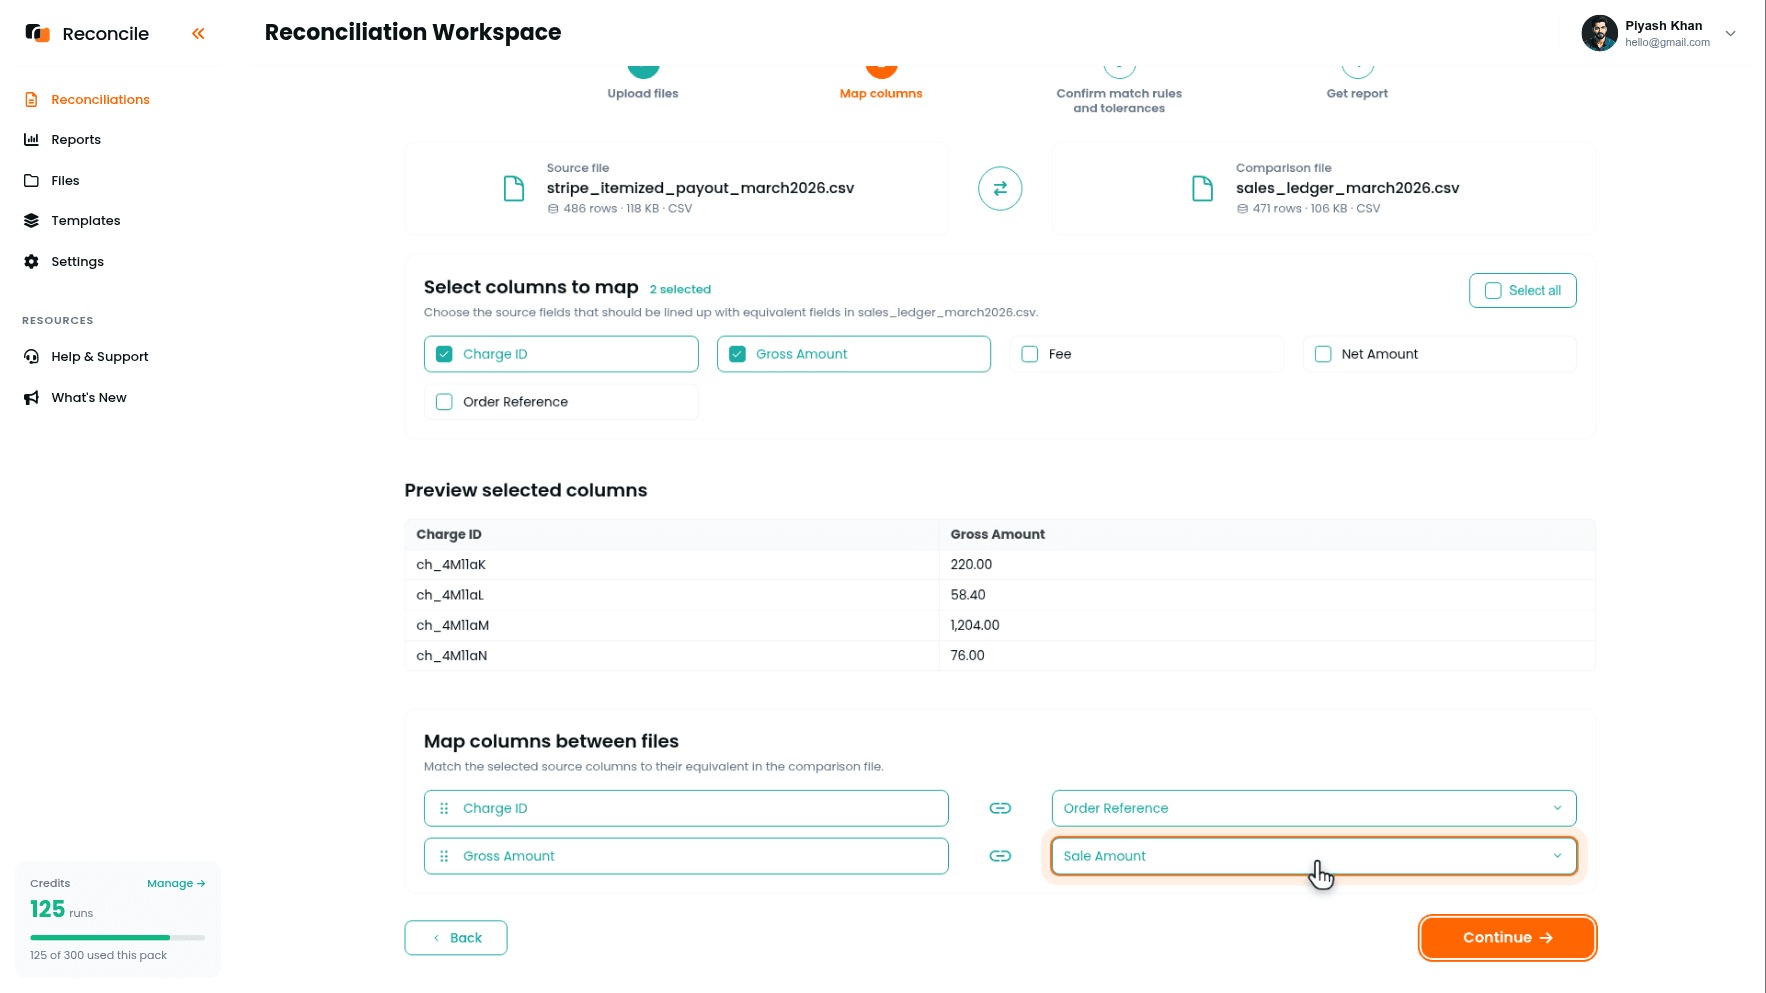Check the Fee column checkbox
The width and height of the screenshot is (1766, 993).
[x=1030, y=354]
